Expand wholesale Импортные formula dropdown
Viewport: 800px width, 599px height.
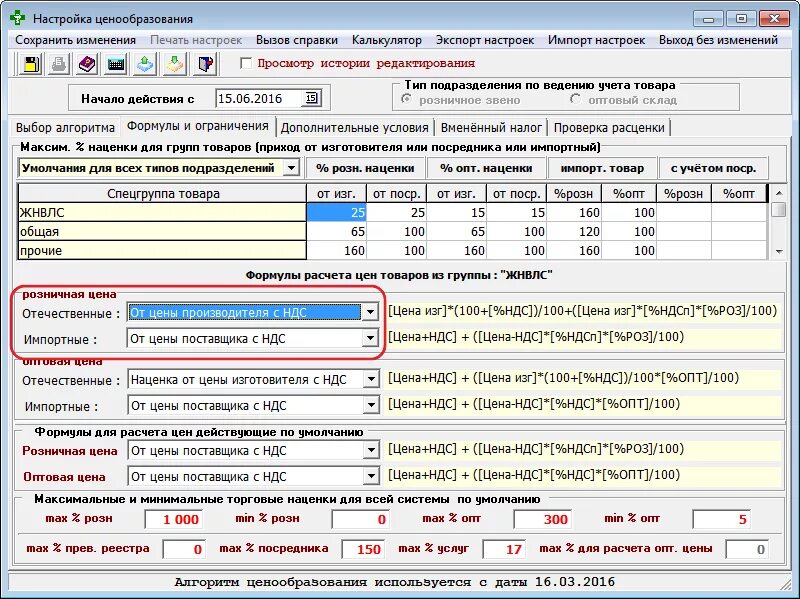coord(371,405)
